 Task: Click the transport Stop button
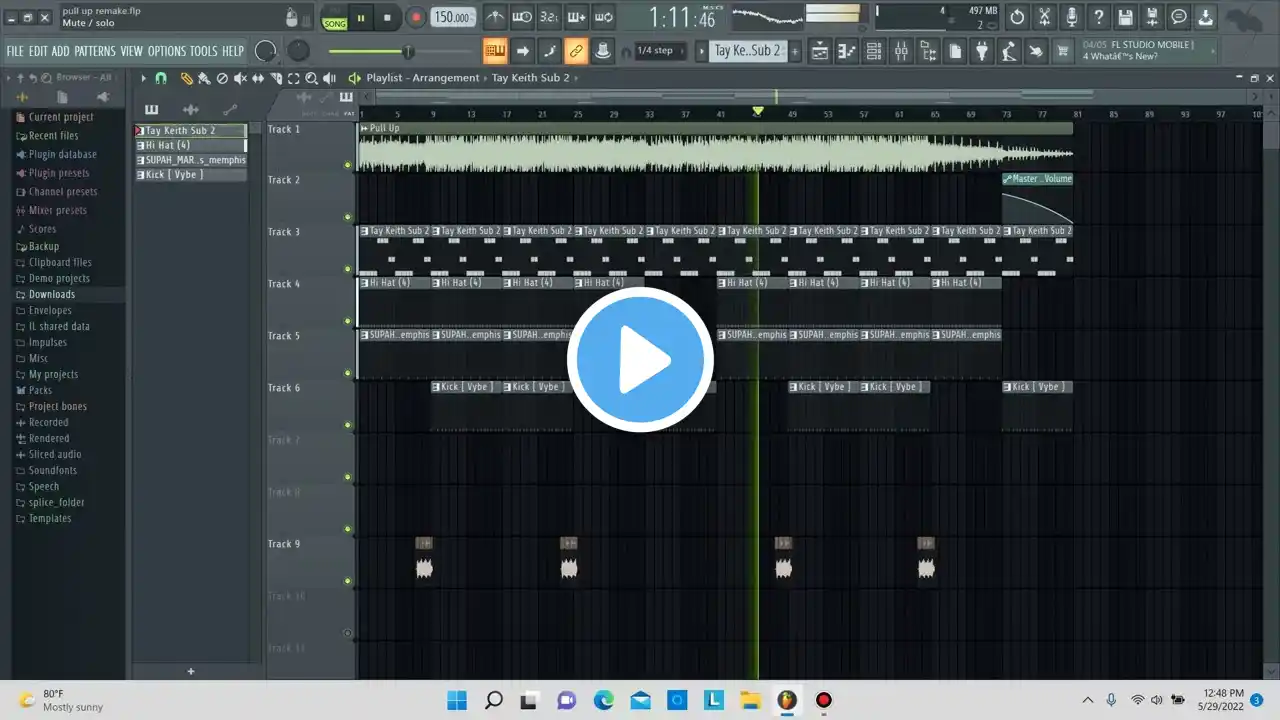tap(387, 17)
